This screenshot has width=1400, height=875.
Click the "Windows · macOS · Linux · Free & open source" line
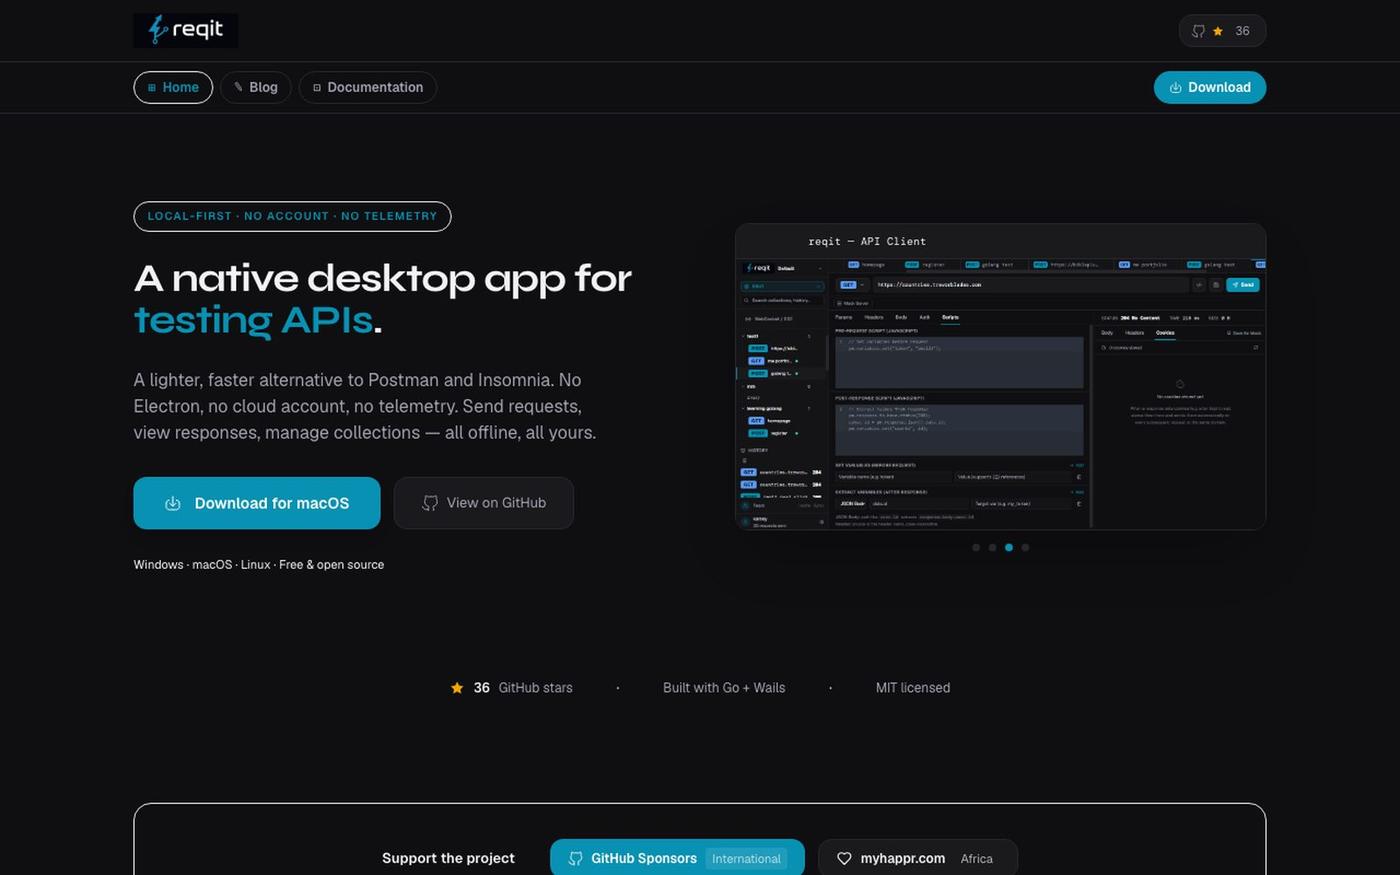pyautogui.click(x=259, y=565)
